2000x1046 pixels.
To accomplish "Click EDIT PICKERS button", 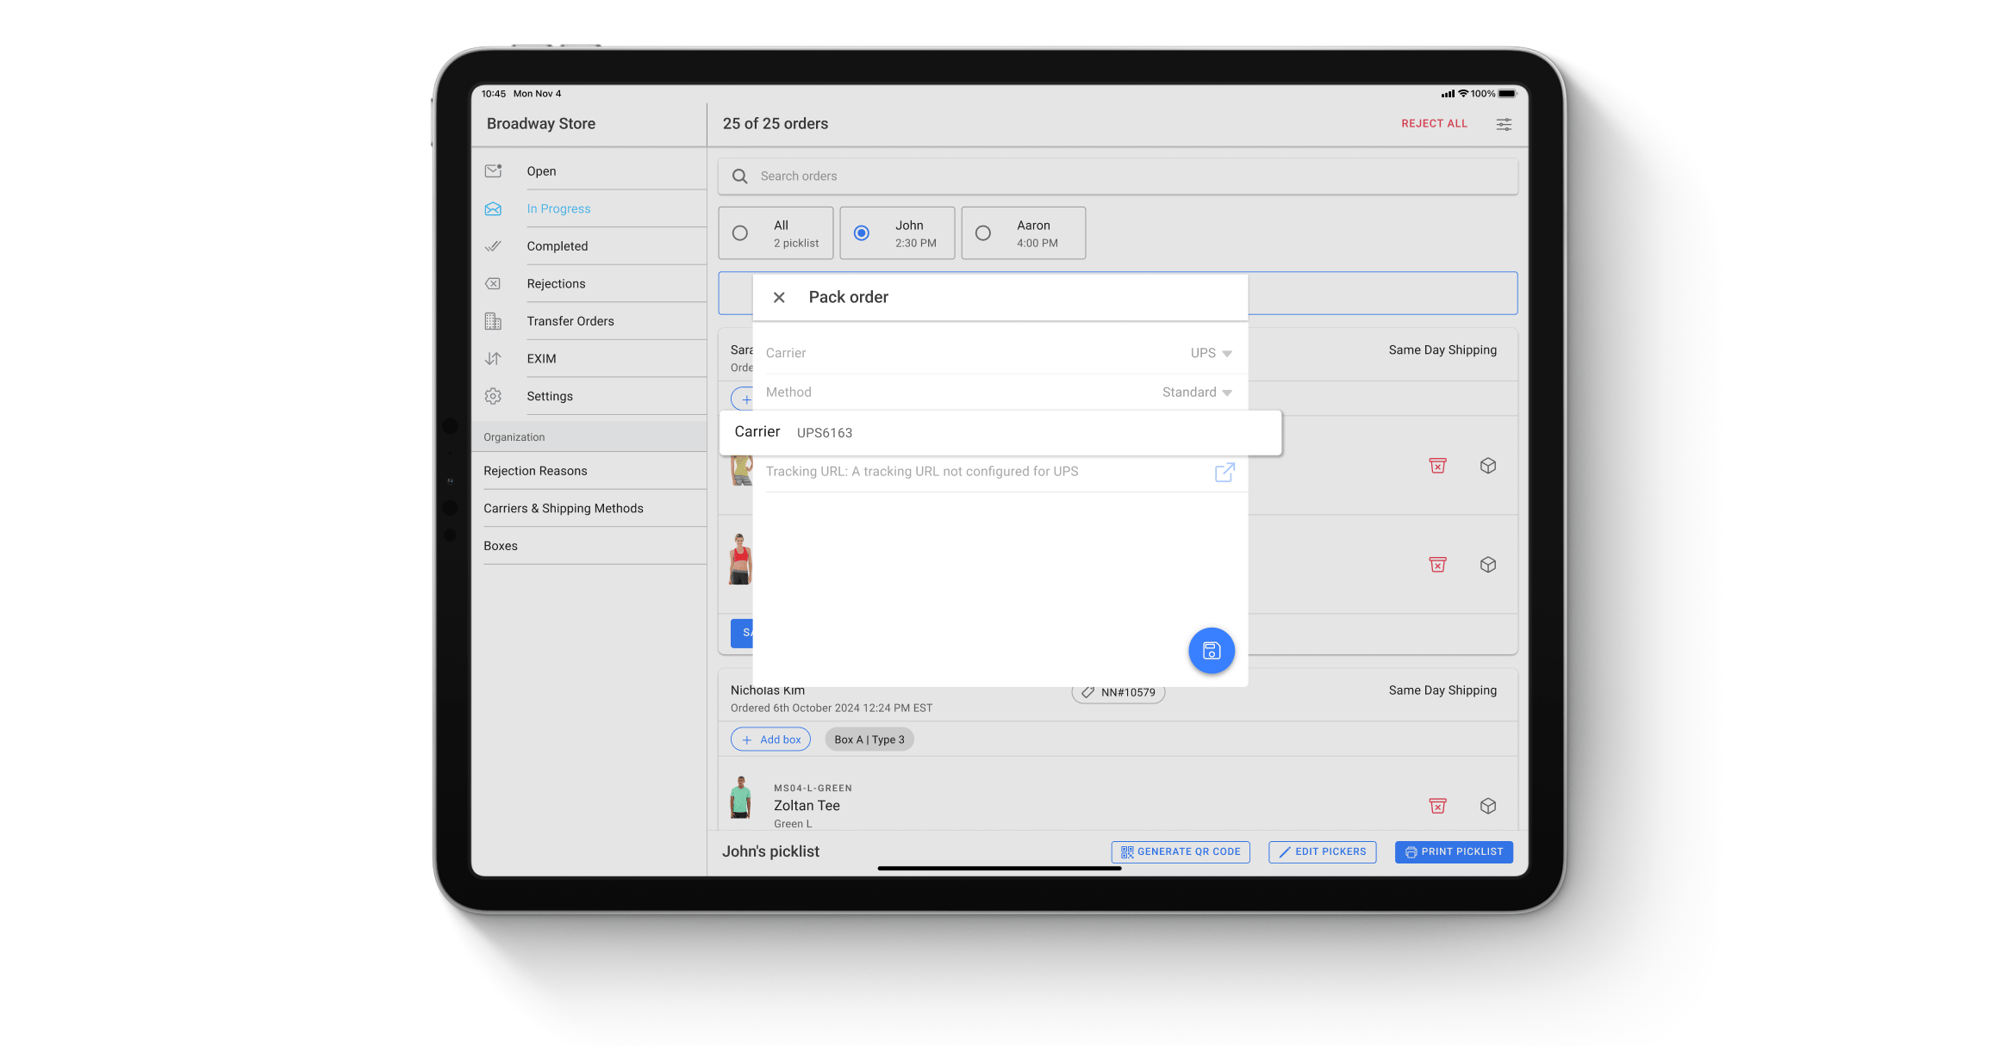I will click(x=1322, y=852).
